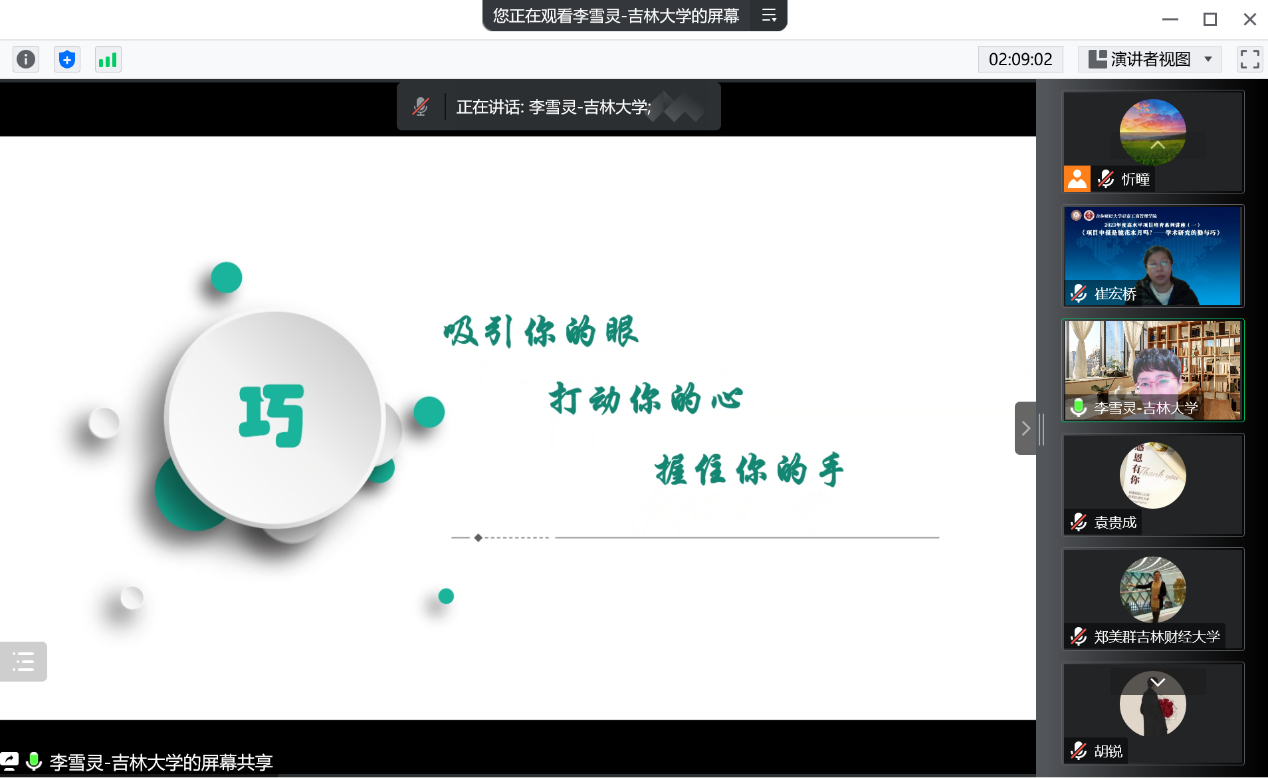Click the slide list icon at bottom left
This screenshot has width=1268, height=778.
(23, 661)
